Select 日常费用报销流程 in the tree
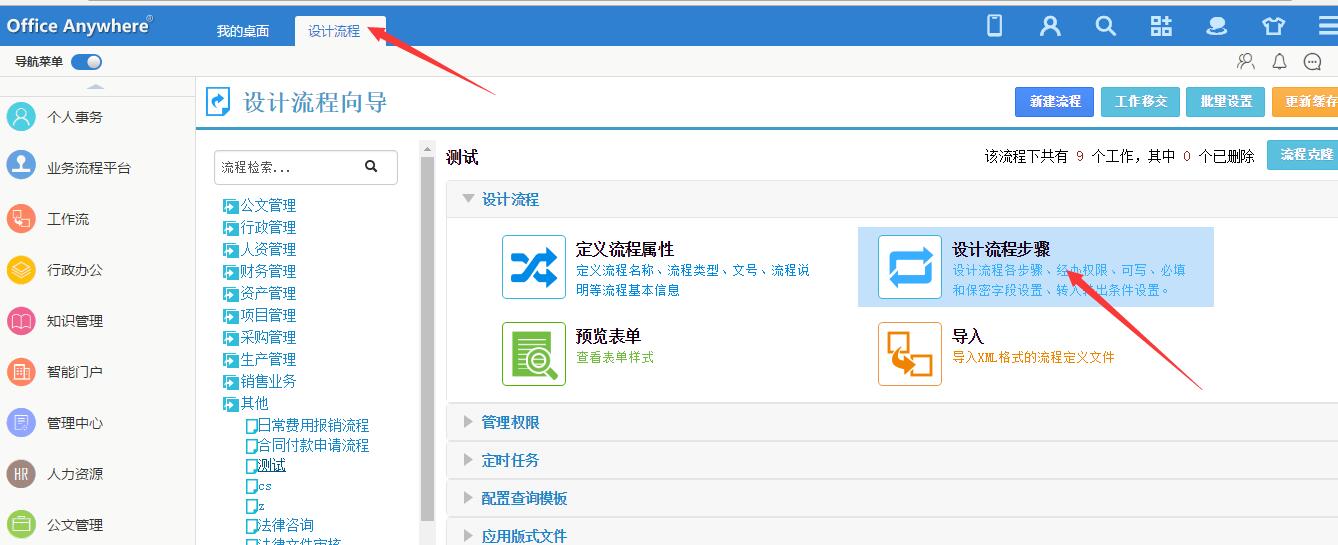Image resolution: width=1338 pixels, height=545 pixels. pyautogui.click(x=313, y=425)
